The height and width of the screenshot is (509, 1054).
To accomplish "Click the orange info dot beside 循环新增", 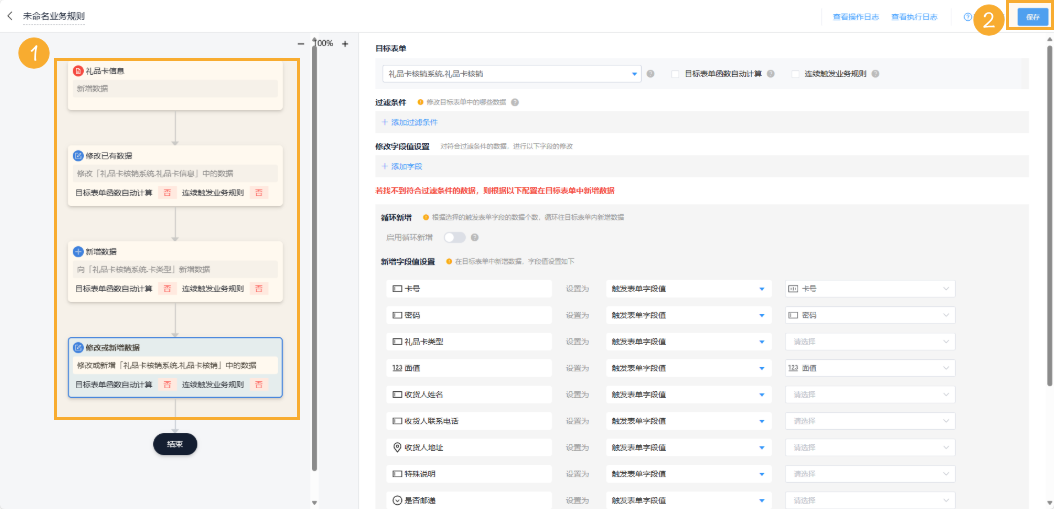I will 425,217.
